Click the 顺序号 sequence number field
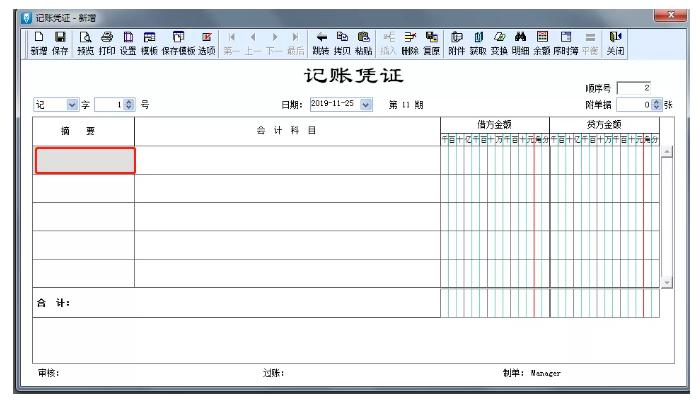This screenshot has height=403, width=700. (634, 88)
